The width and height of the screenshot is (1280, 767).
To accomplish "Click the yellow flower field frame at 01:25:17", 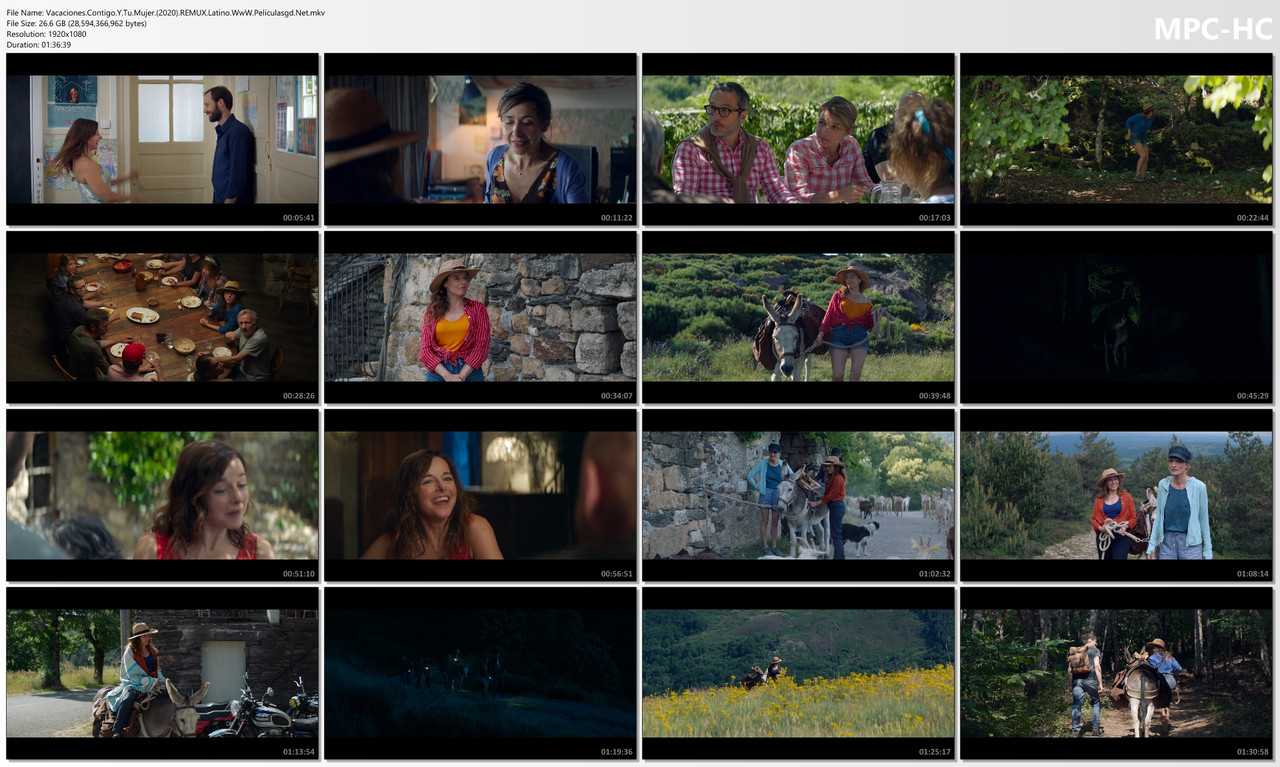I will point(798,673).
